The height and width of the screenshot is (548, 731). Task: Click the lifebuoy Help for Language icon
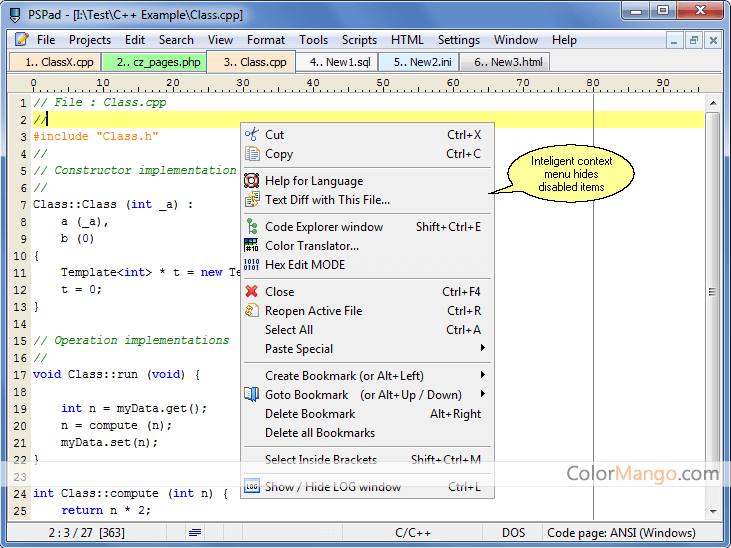point(252,181)
